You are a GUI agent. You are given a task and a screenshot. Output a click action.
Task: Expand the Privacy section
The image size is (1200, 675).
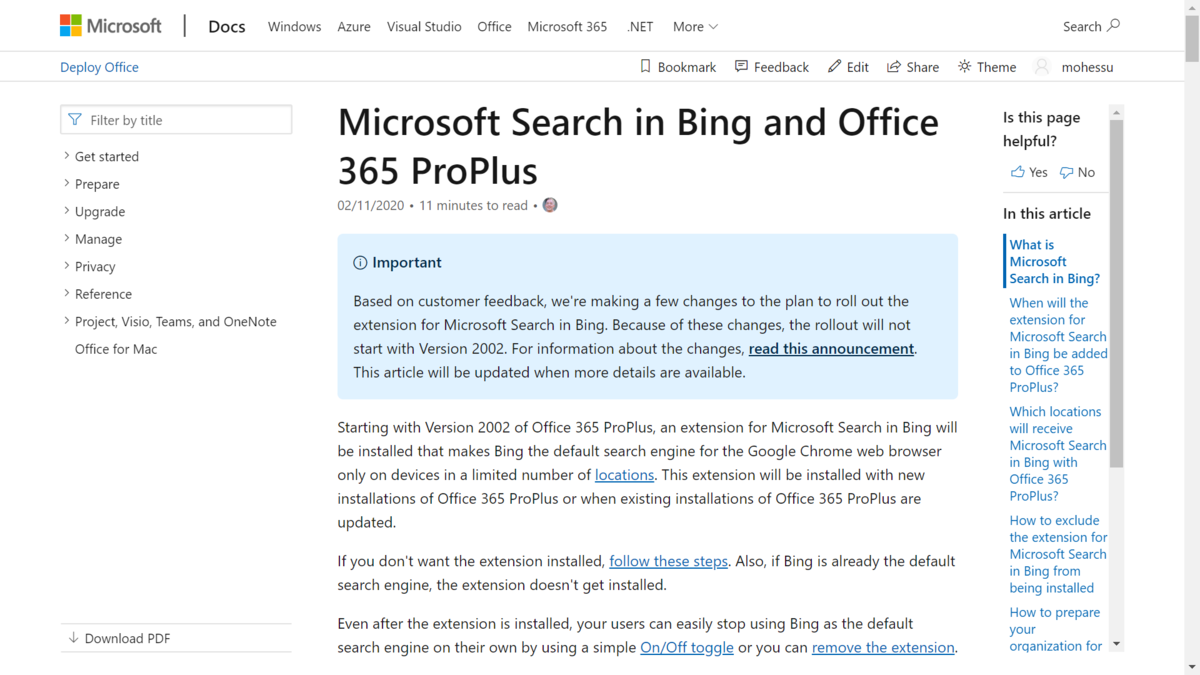[66, 266]
